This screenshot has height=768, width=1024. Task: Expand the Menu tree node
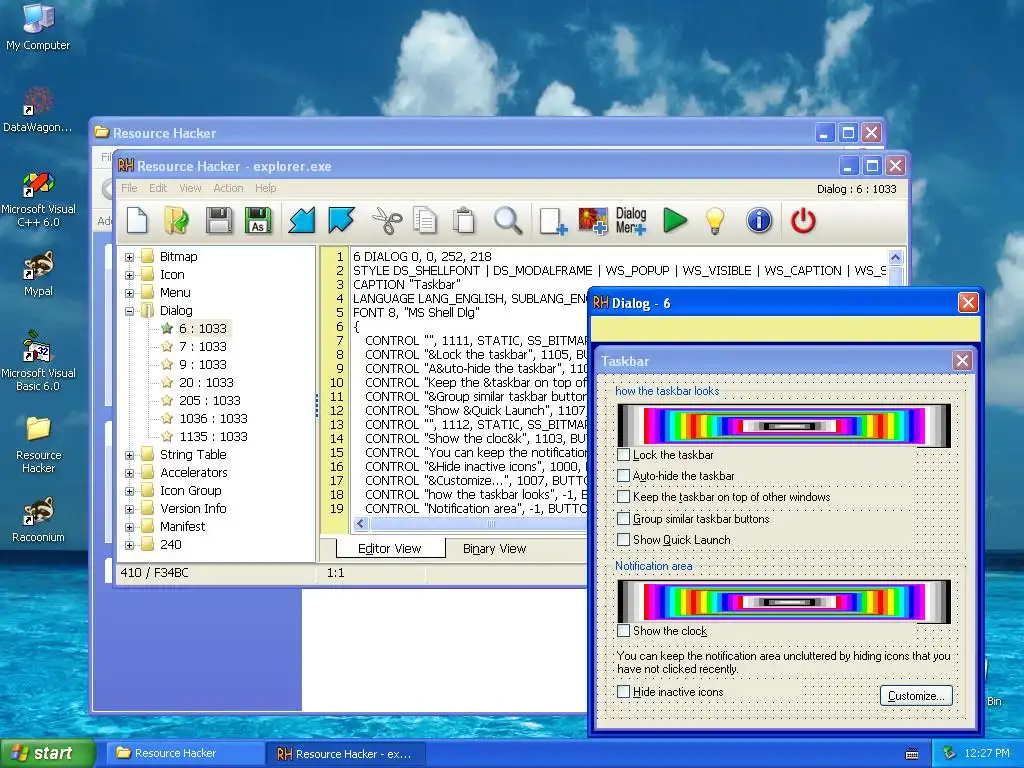(129, 293)
